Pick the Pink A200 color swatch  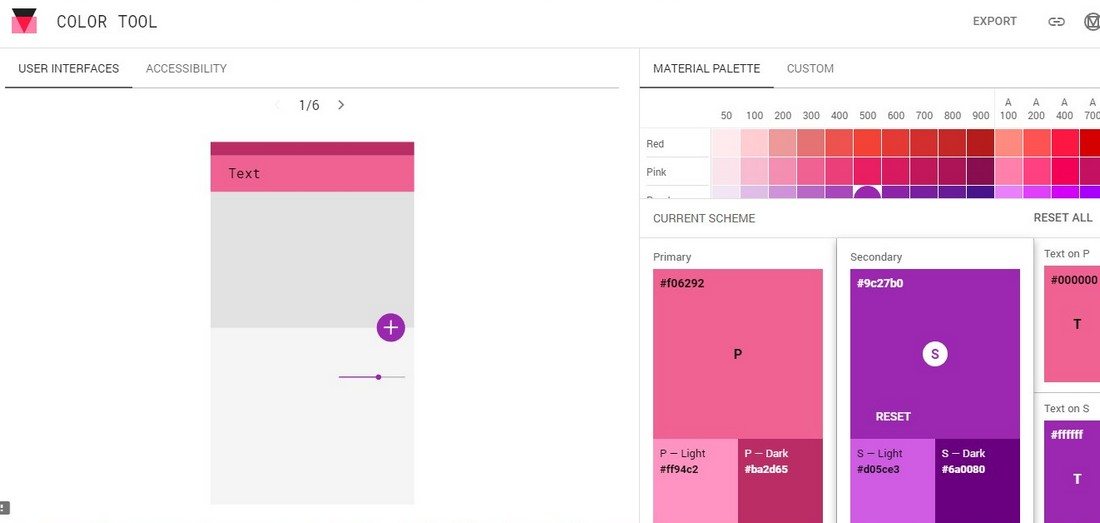[x=1036, y=172]
